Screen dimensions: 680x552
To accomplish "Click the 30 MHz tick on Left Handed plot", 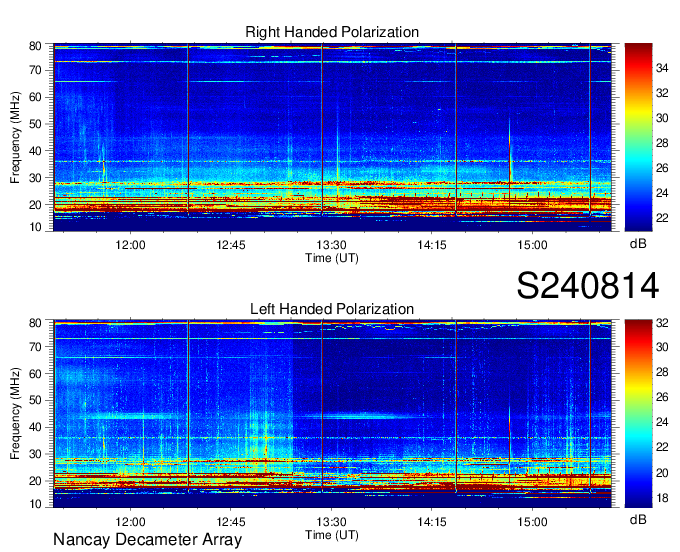I will click(x=35, y=454).
